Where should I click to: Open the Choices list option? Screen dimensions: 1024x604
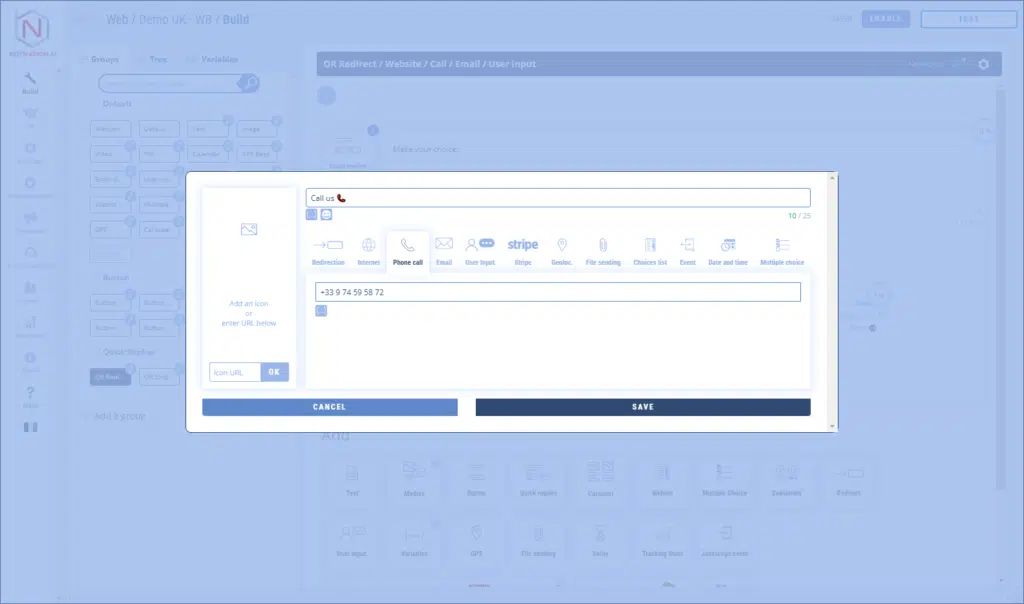click(x=650, y=250)
